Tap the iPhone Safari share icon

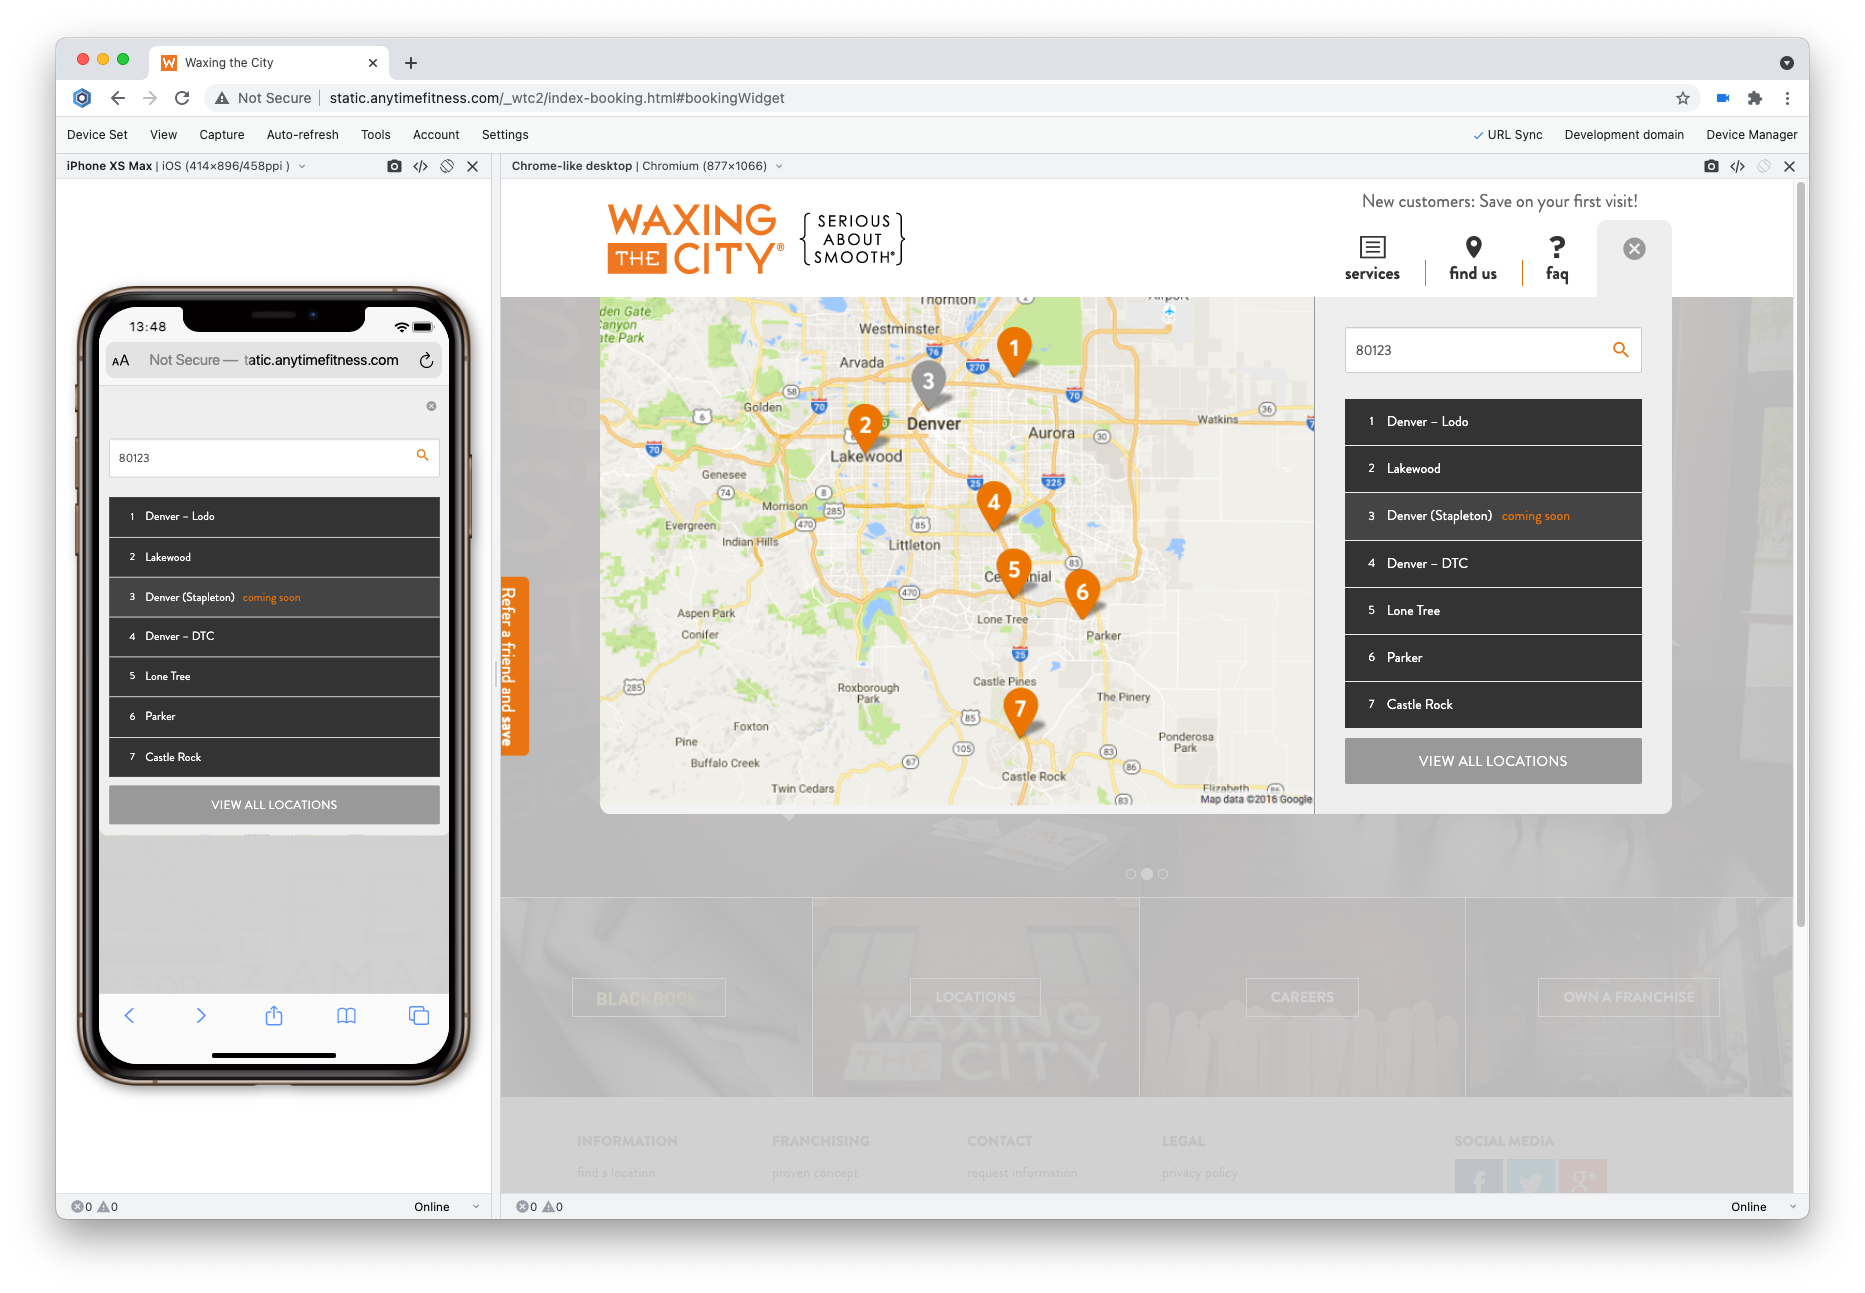(x=274, y=1015)
